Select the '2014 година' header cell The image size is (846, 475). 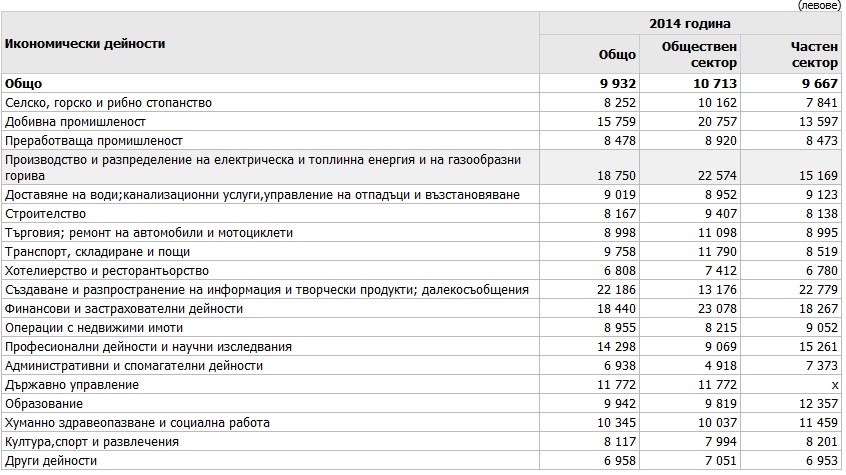690,24
